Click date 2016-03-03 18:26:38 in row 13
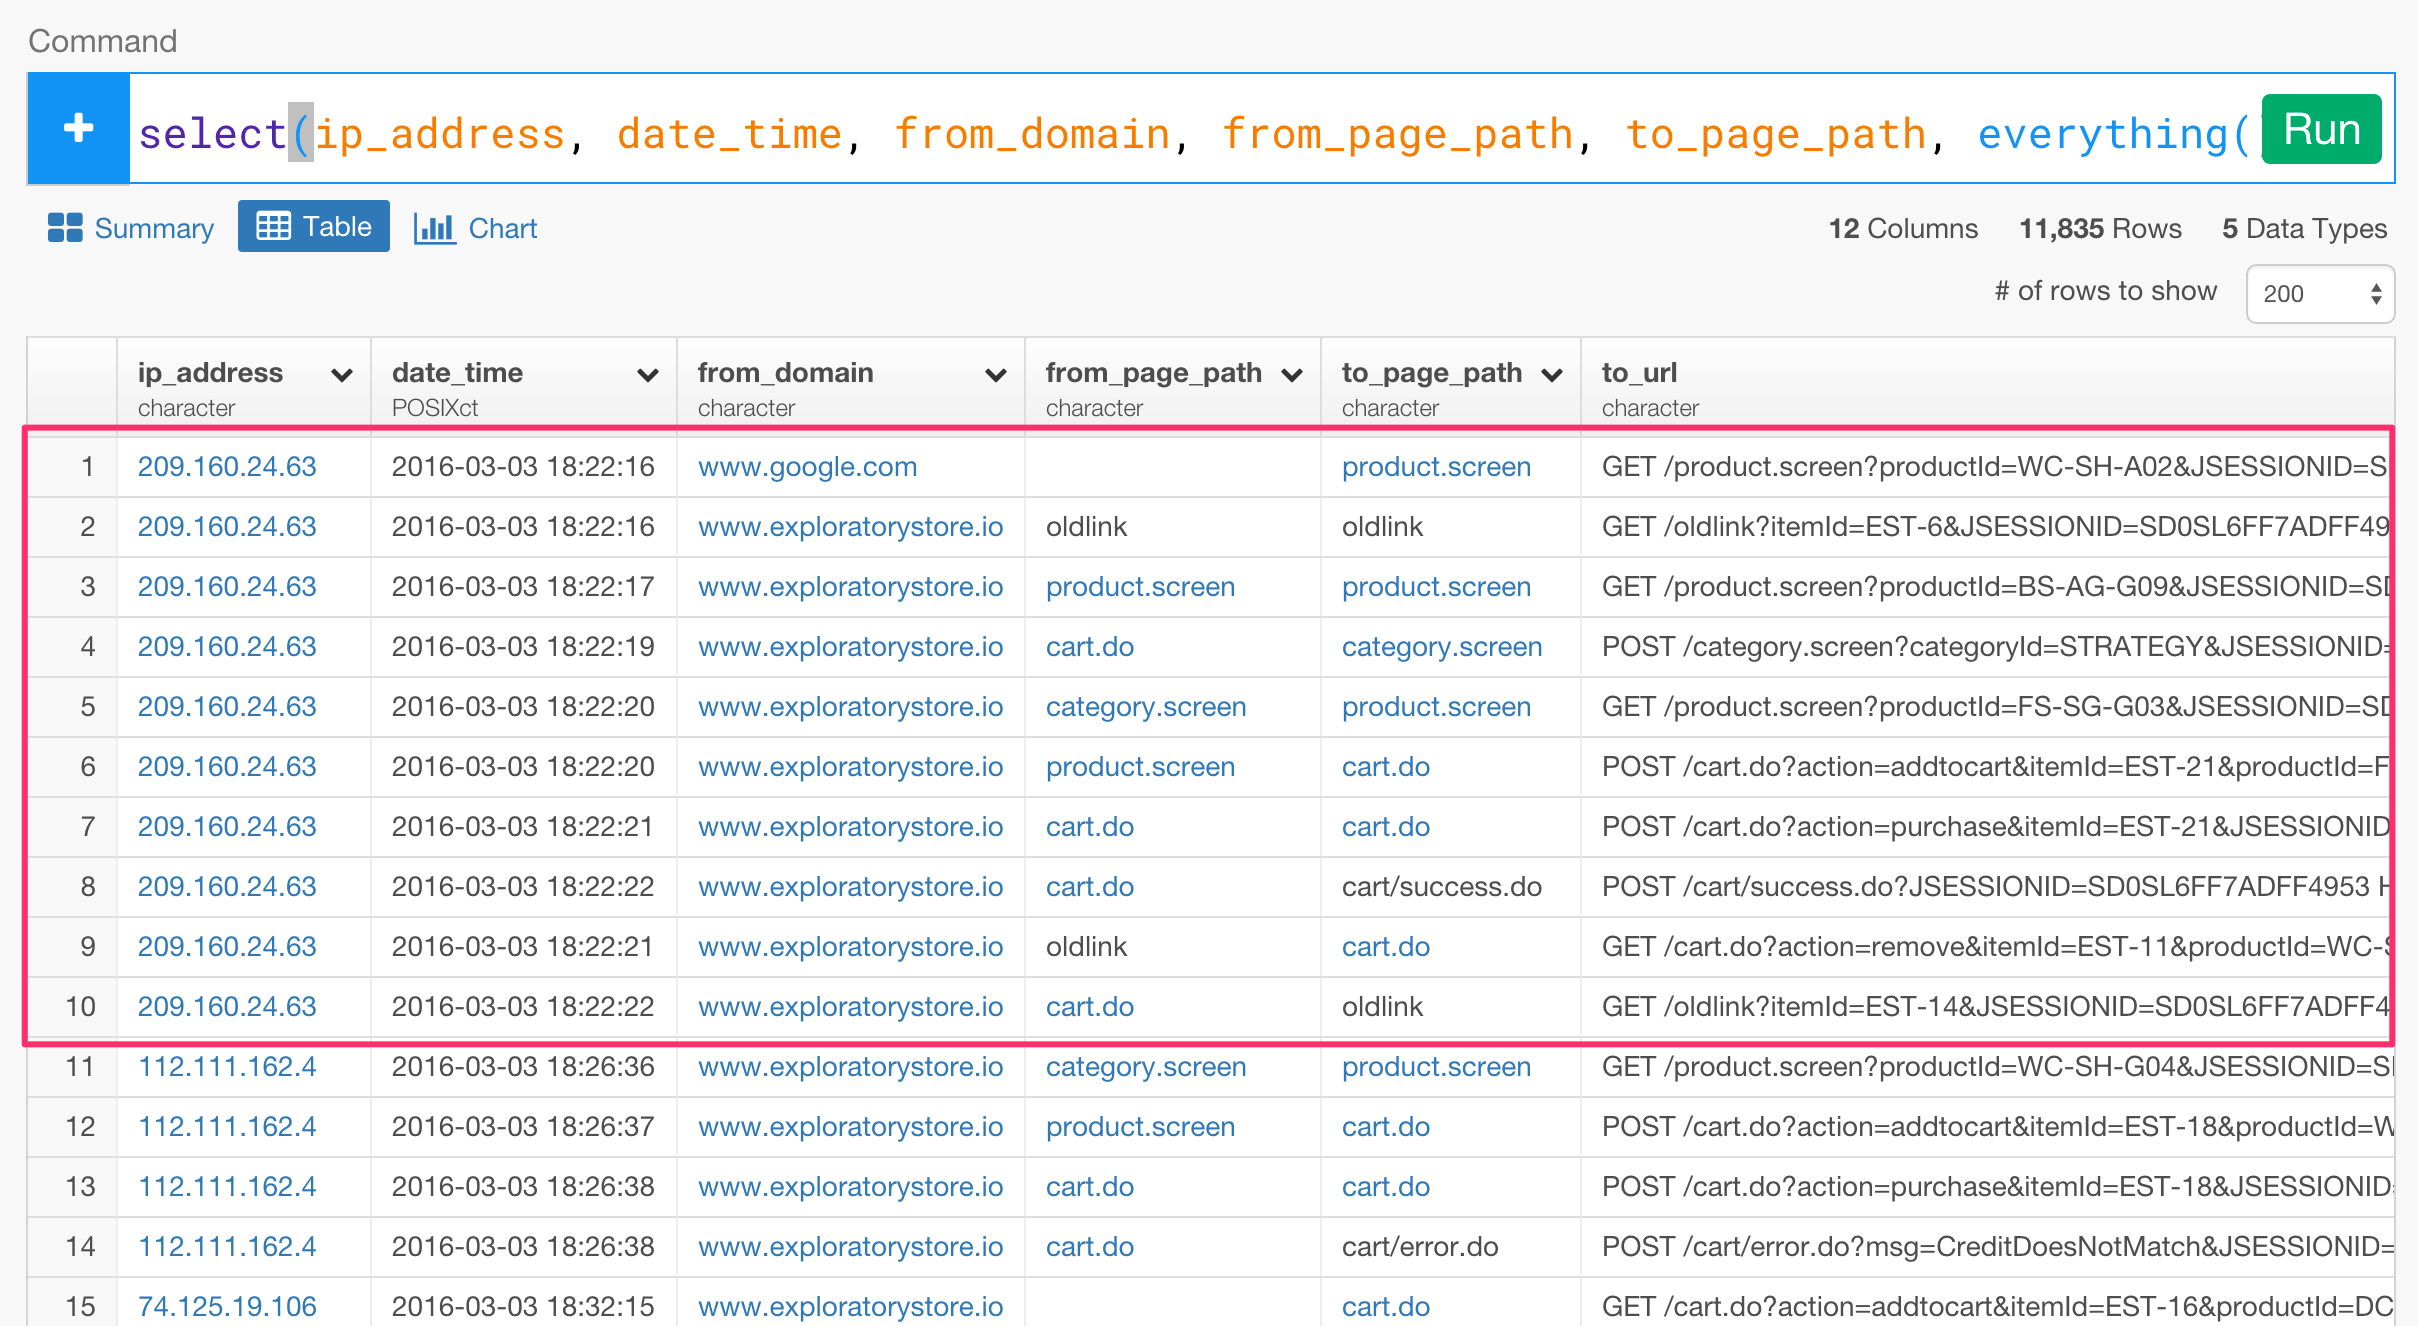This screenshot has width=2418, height=1326. tap(523, 1187)
